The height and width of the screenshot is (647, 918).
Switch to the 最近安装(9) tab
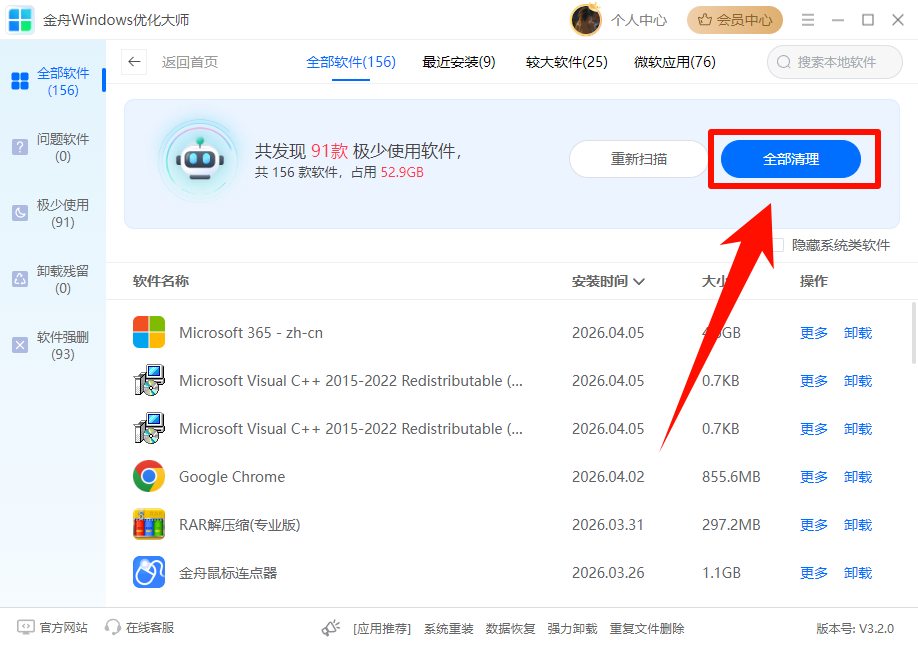pos(459,61)
